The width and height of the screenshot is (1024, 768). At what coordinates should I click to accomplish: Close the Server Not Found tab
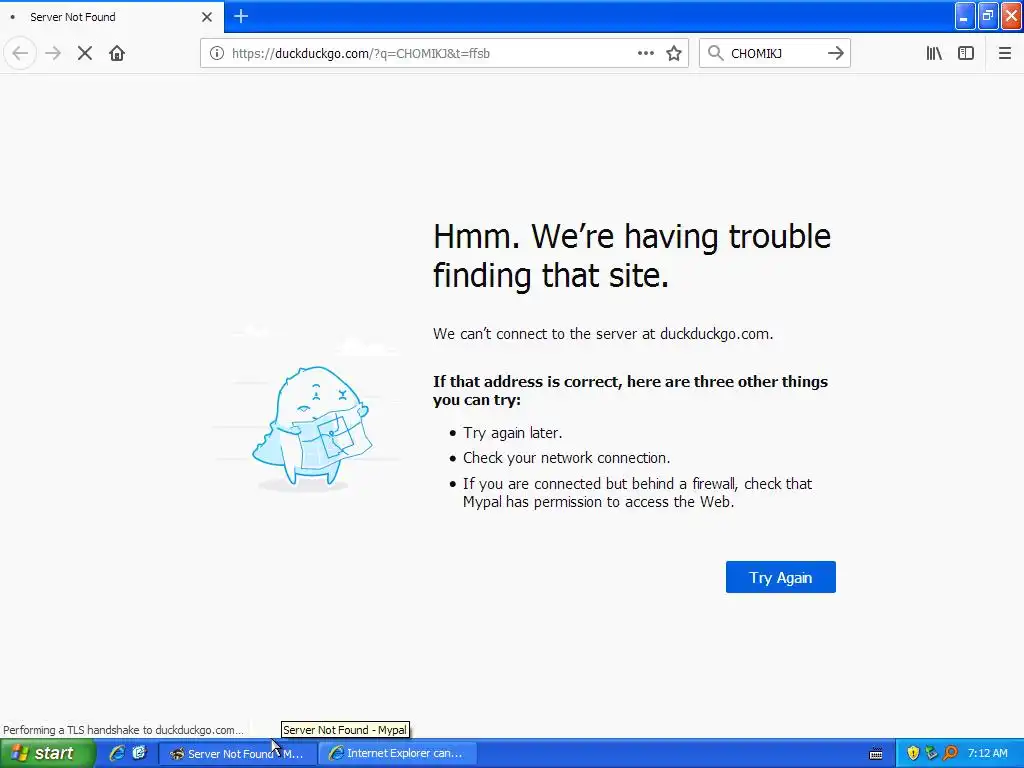tap(207, 17)
